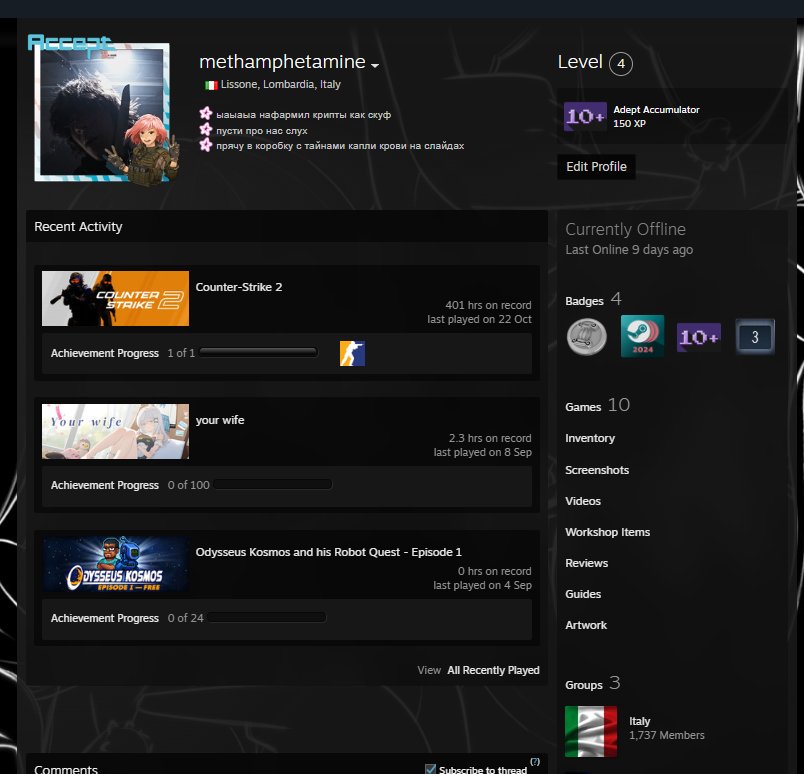804x774 pixels.
Task: Open the your wife game thumbnail
Action: 113,431
